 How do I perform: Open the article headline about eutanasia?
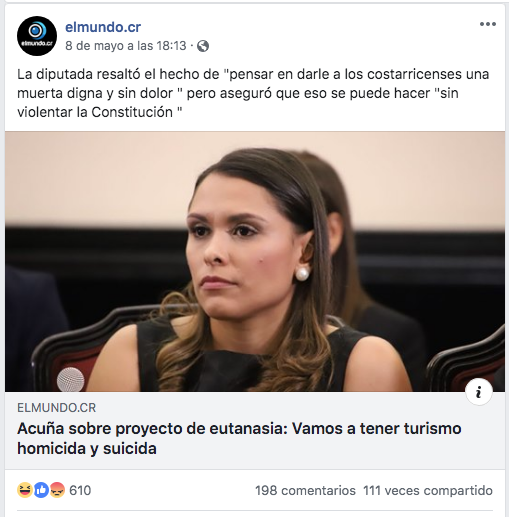click(239, 438)
